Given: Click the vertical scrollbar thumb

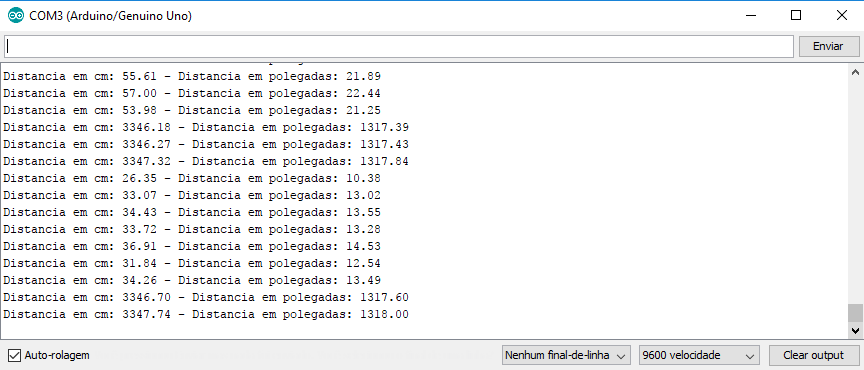Looking at the screenshot, I should point(855,313).
